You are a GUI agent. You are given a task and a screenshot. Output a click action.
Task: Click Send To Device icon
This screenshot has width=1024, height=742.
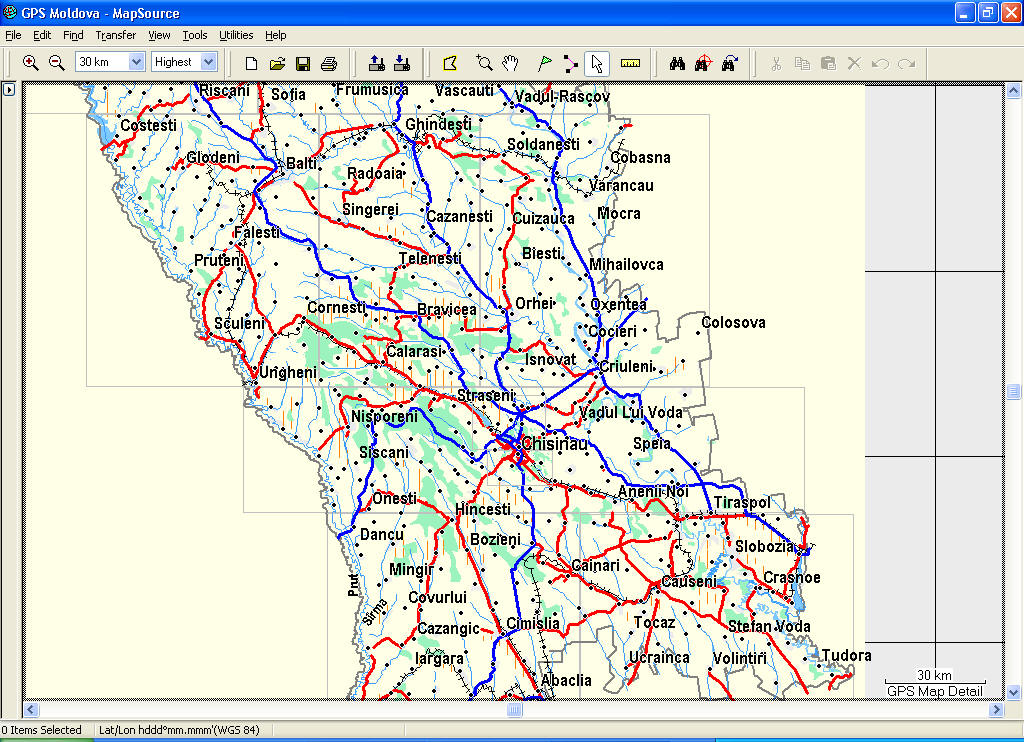pos(377,63)
